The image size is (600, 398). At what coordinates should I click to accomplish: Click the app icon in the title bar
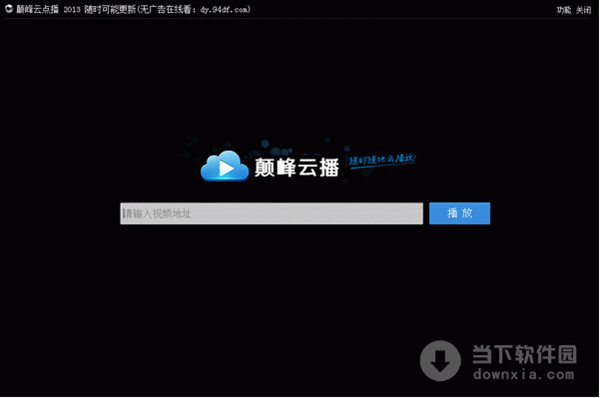click(9, 9)
